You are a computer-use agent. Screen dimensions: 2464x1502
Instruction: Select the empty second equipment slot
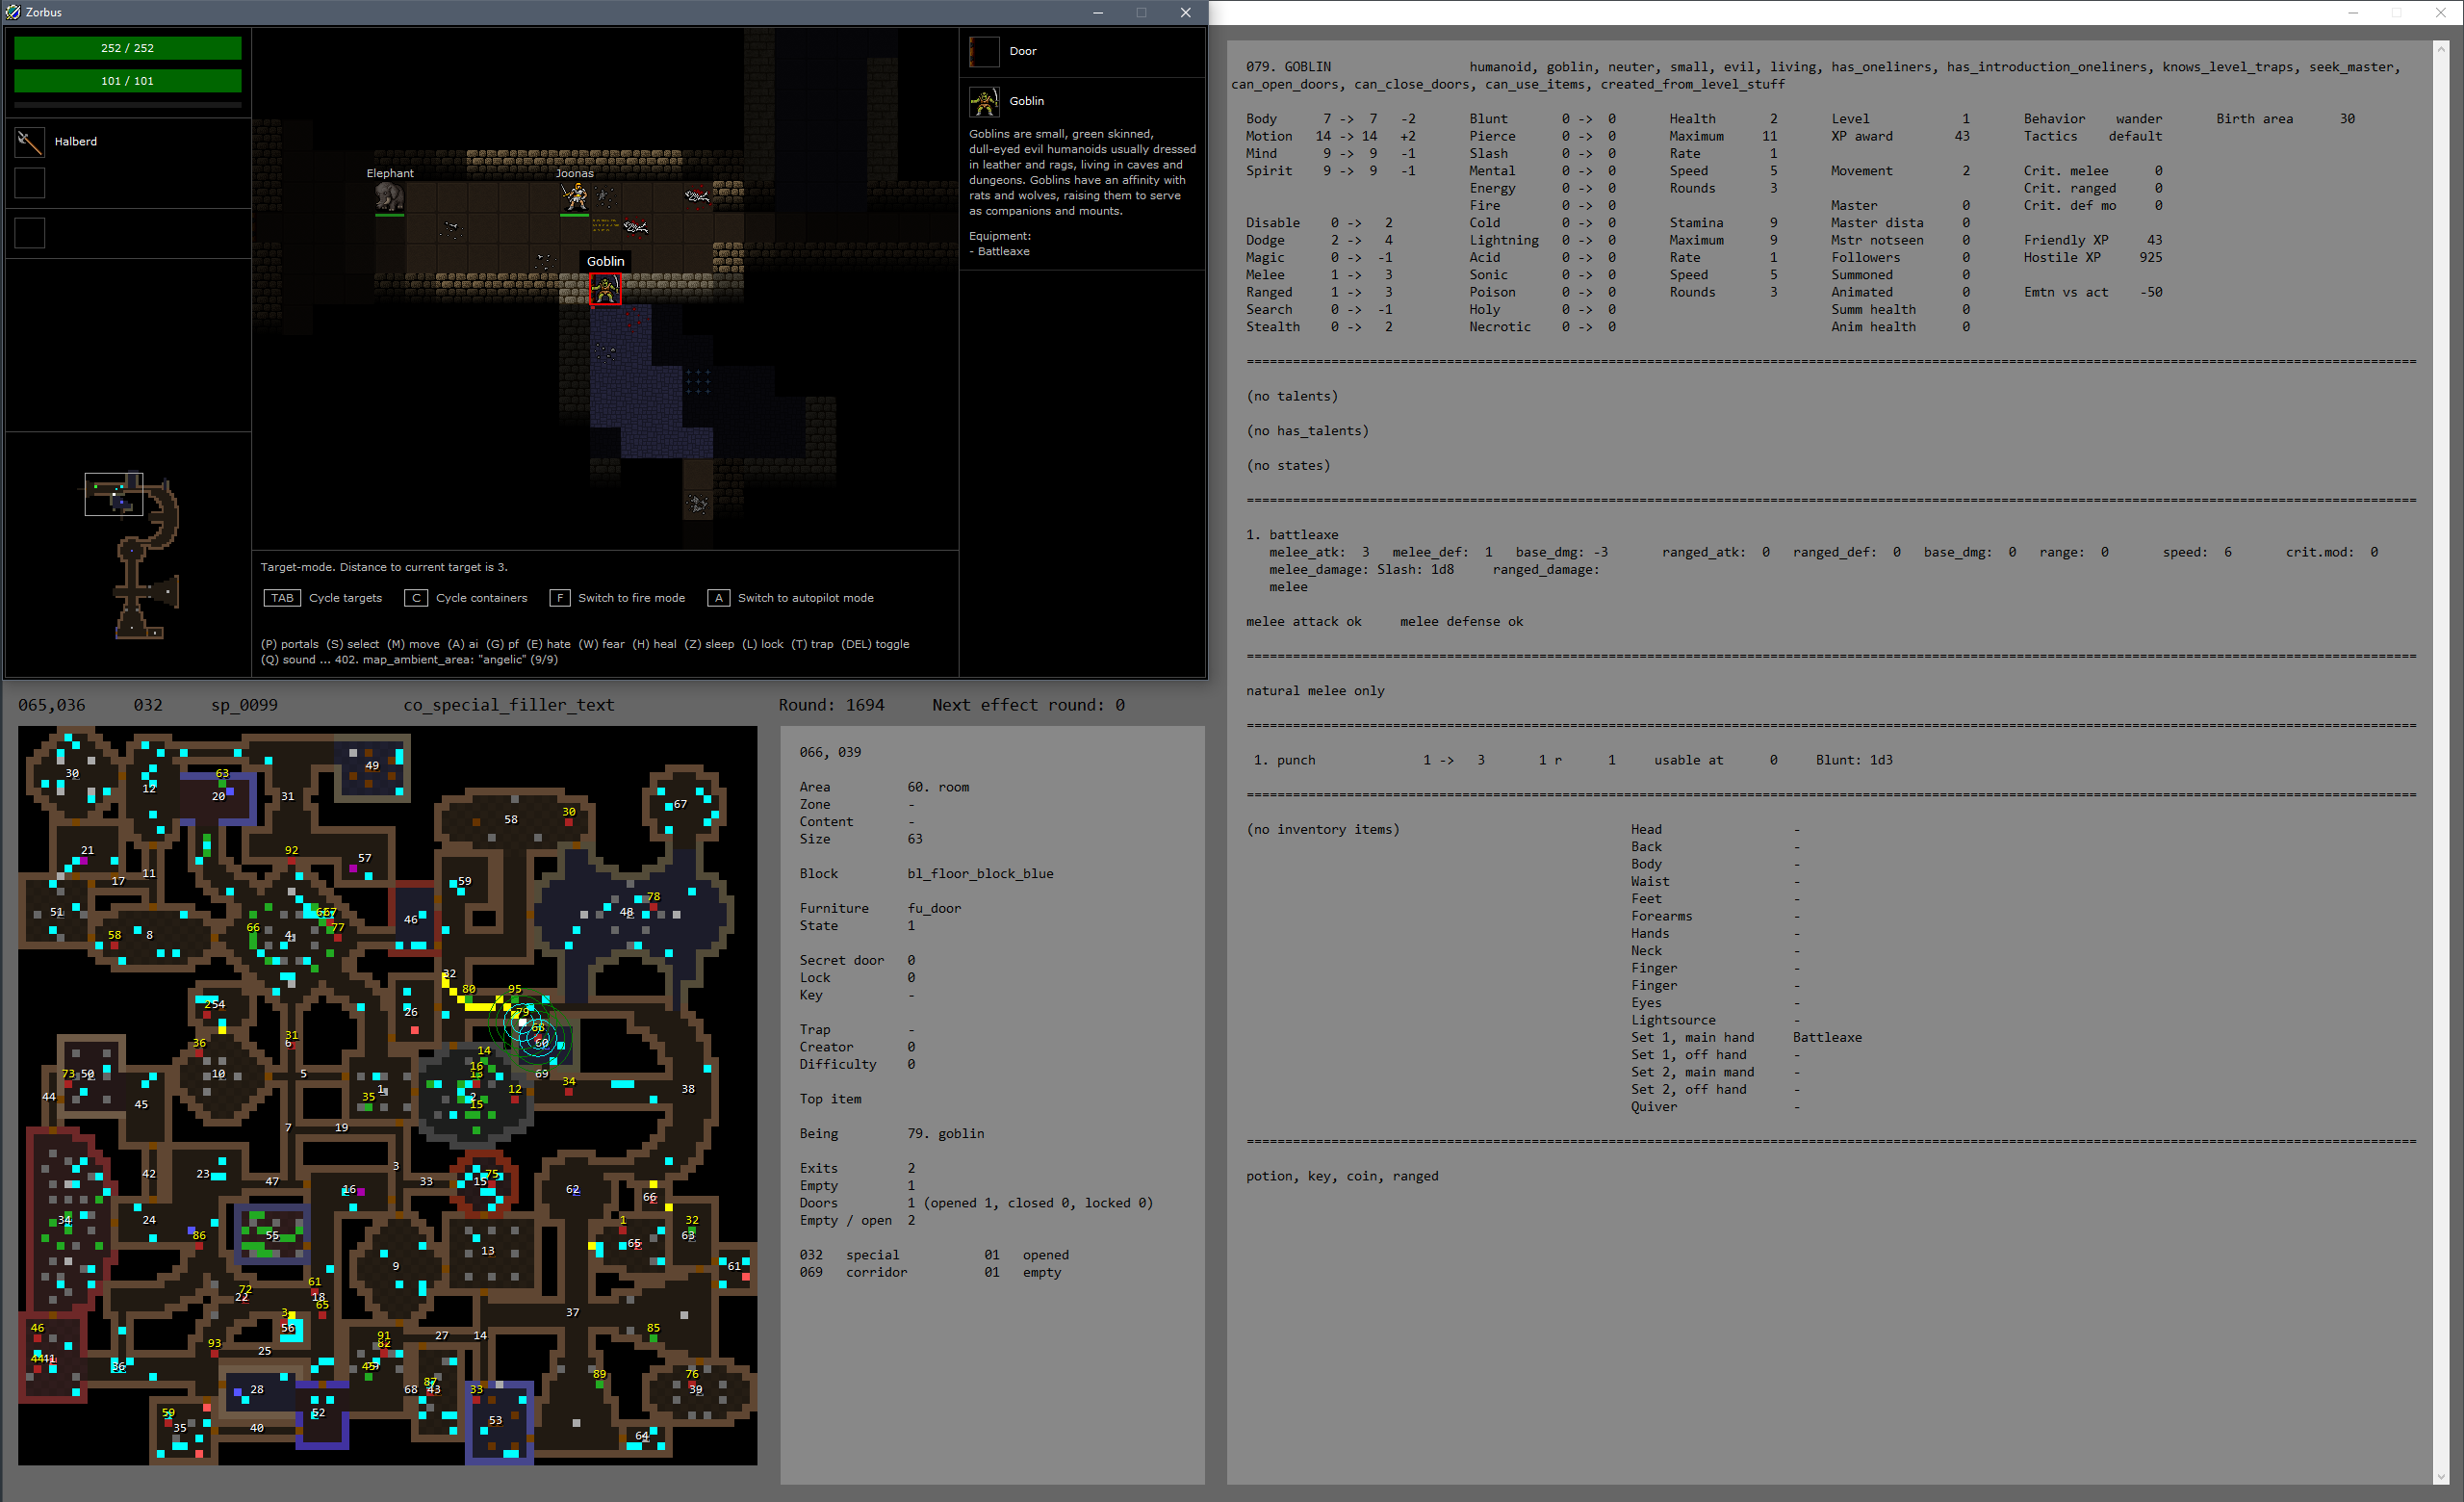point(30,183)
